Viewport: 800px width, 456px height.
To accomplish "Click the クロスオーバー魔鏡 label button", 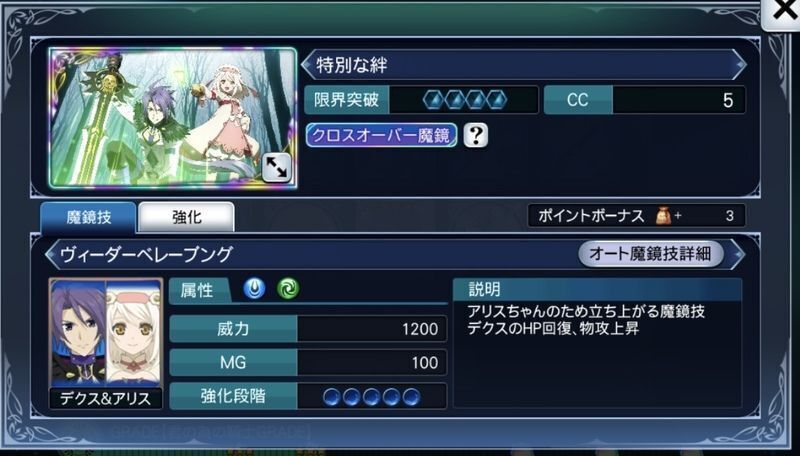I will [381, 135].
